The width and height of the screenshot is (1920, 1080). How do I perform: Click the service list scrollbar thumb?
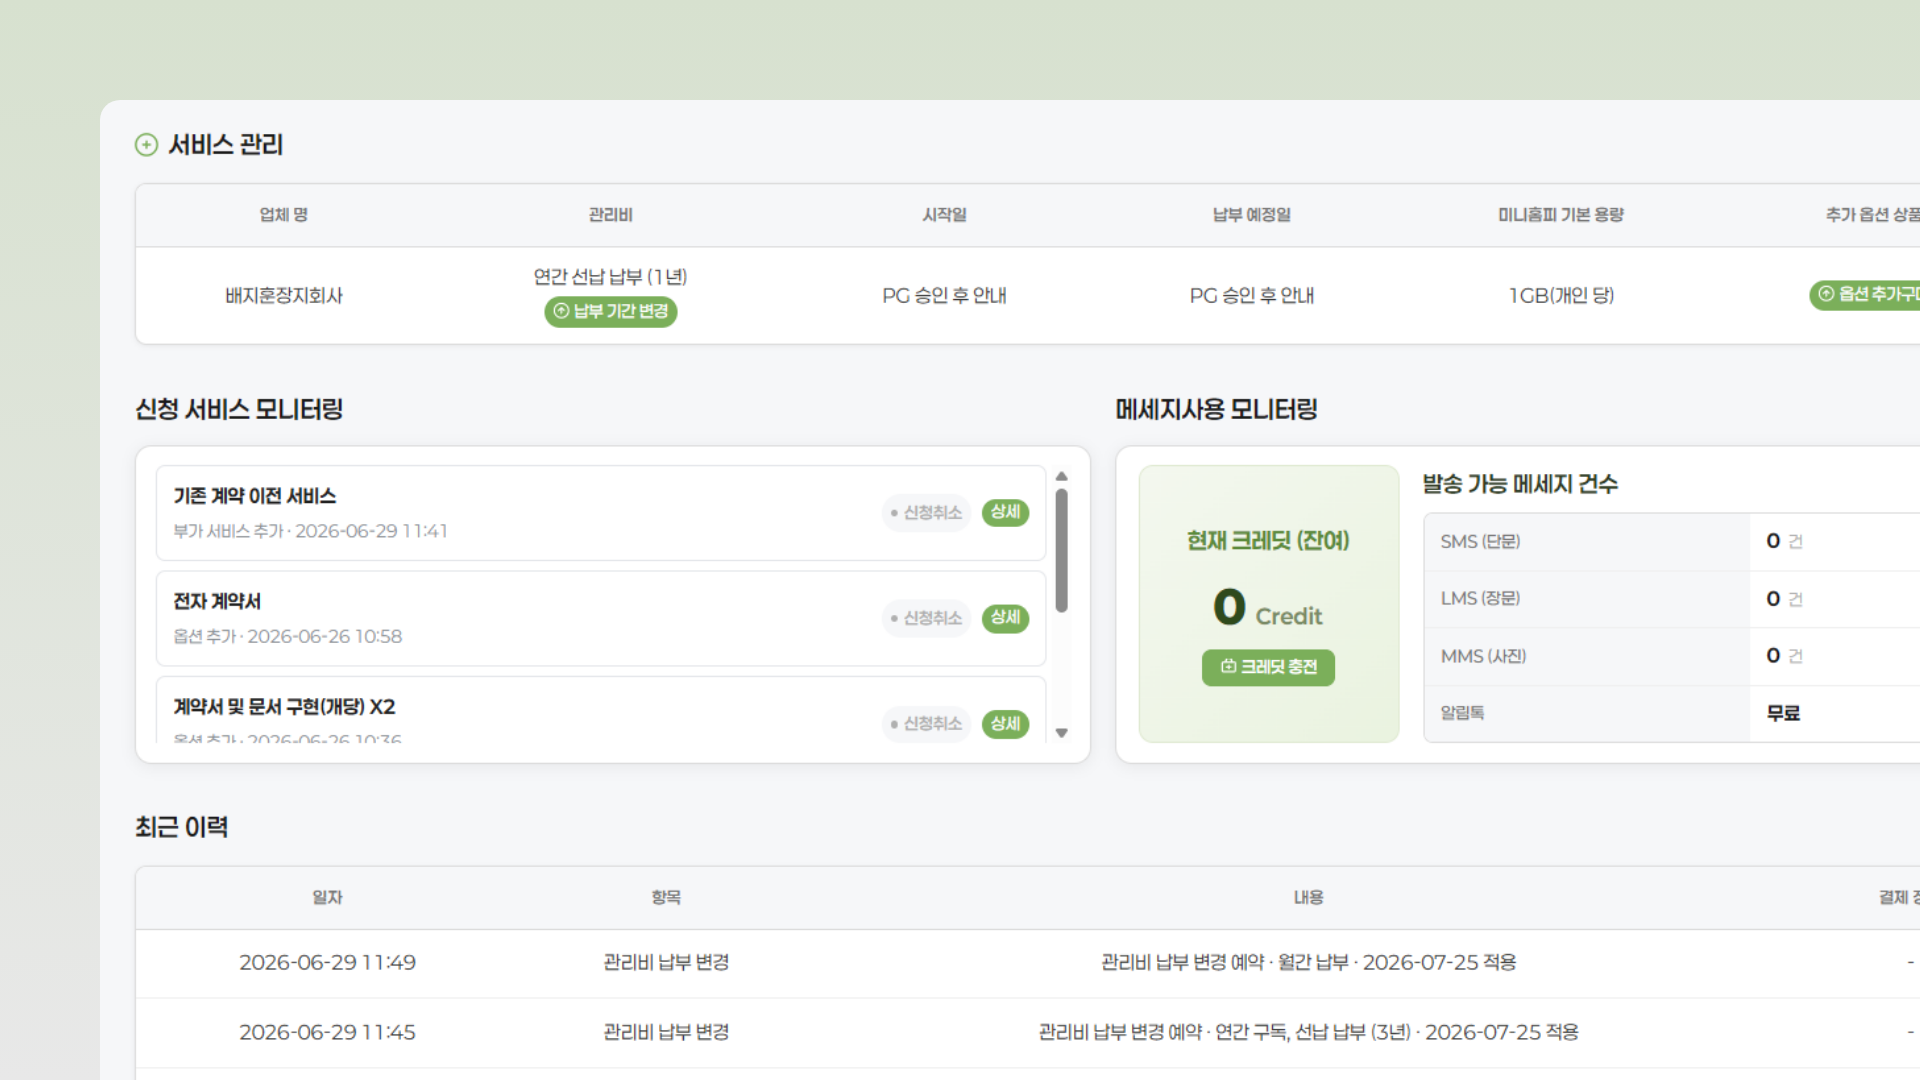(x=1062, y=550)
